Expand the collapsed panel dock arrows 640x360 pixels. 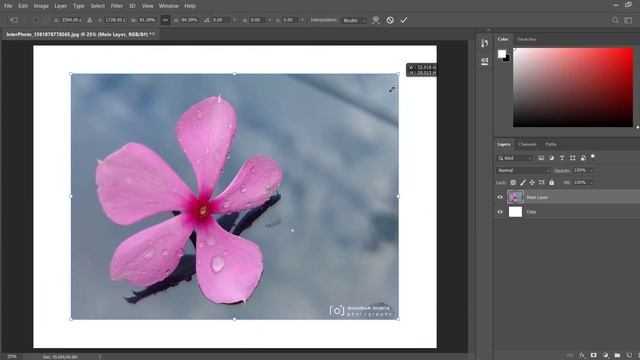tap(489, 30)
